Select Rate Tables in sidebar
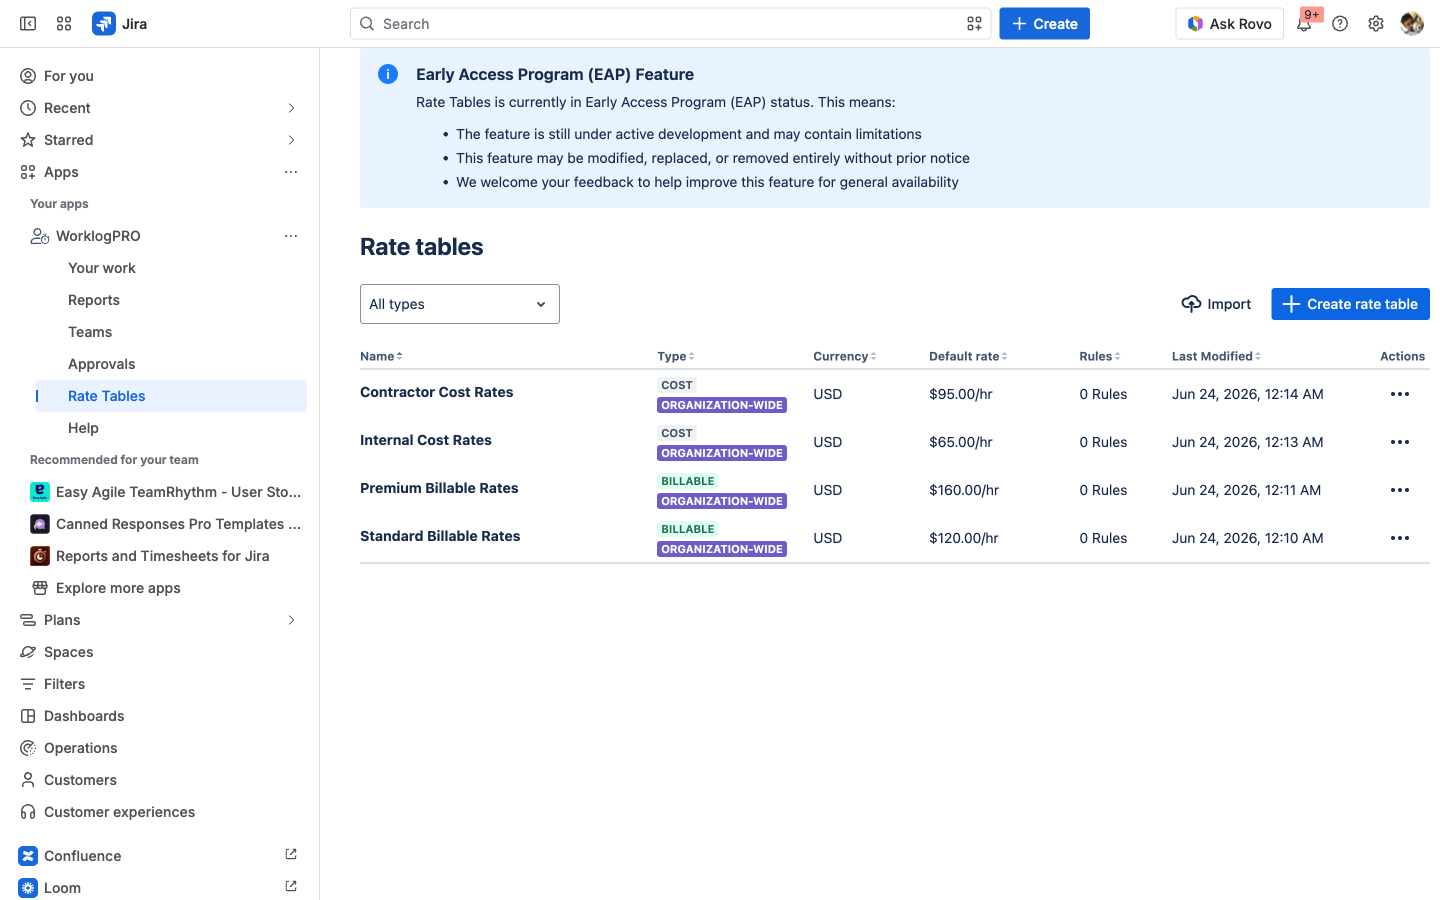Viewport: 1440px width, 900px height. pyautogui.click(x=171, y=396)
